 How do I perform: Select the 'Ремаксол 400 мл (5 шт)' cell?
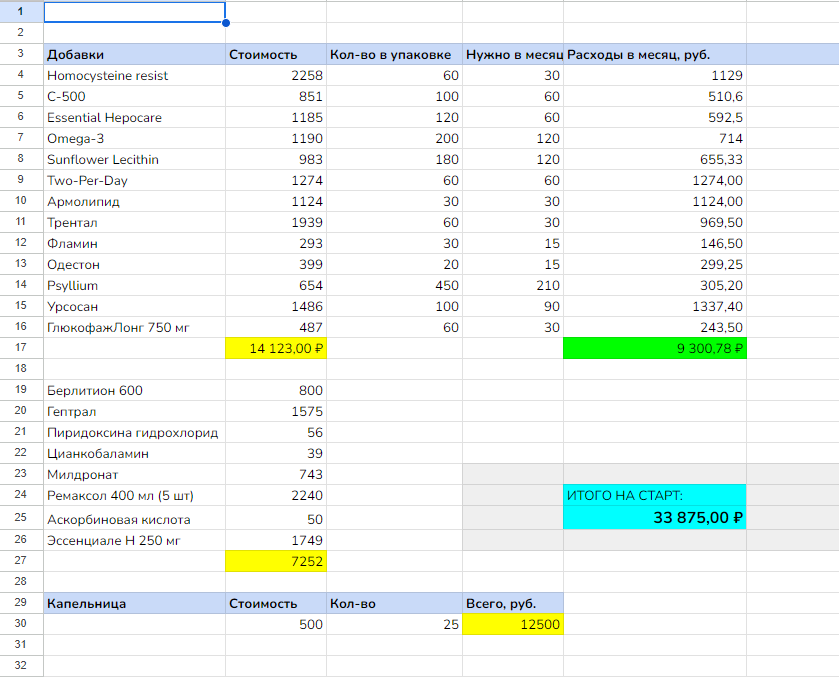(135, 495)
